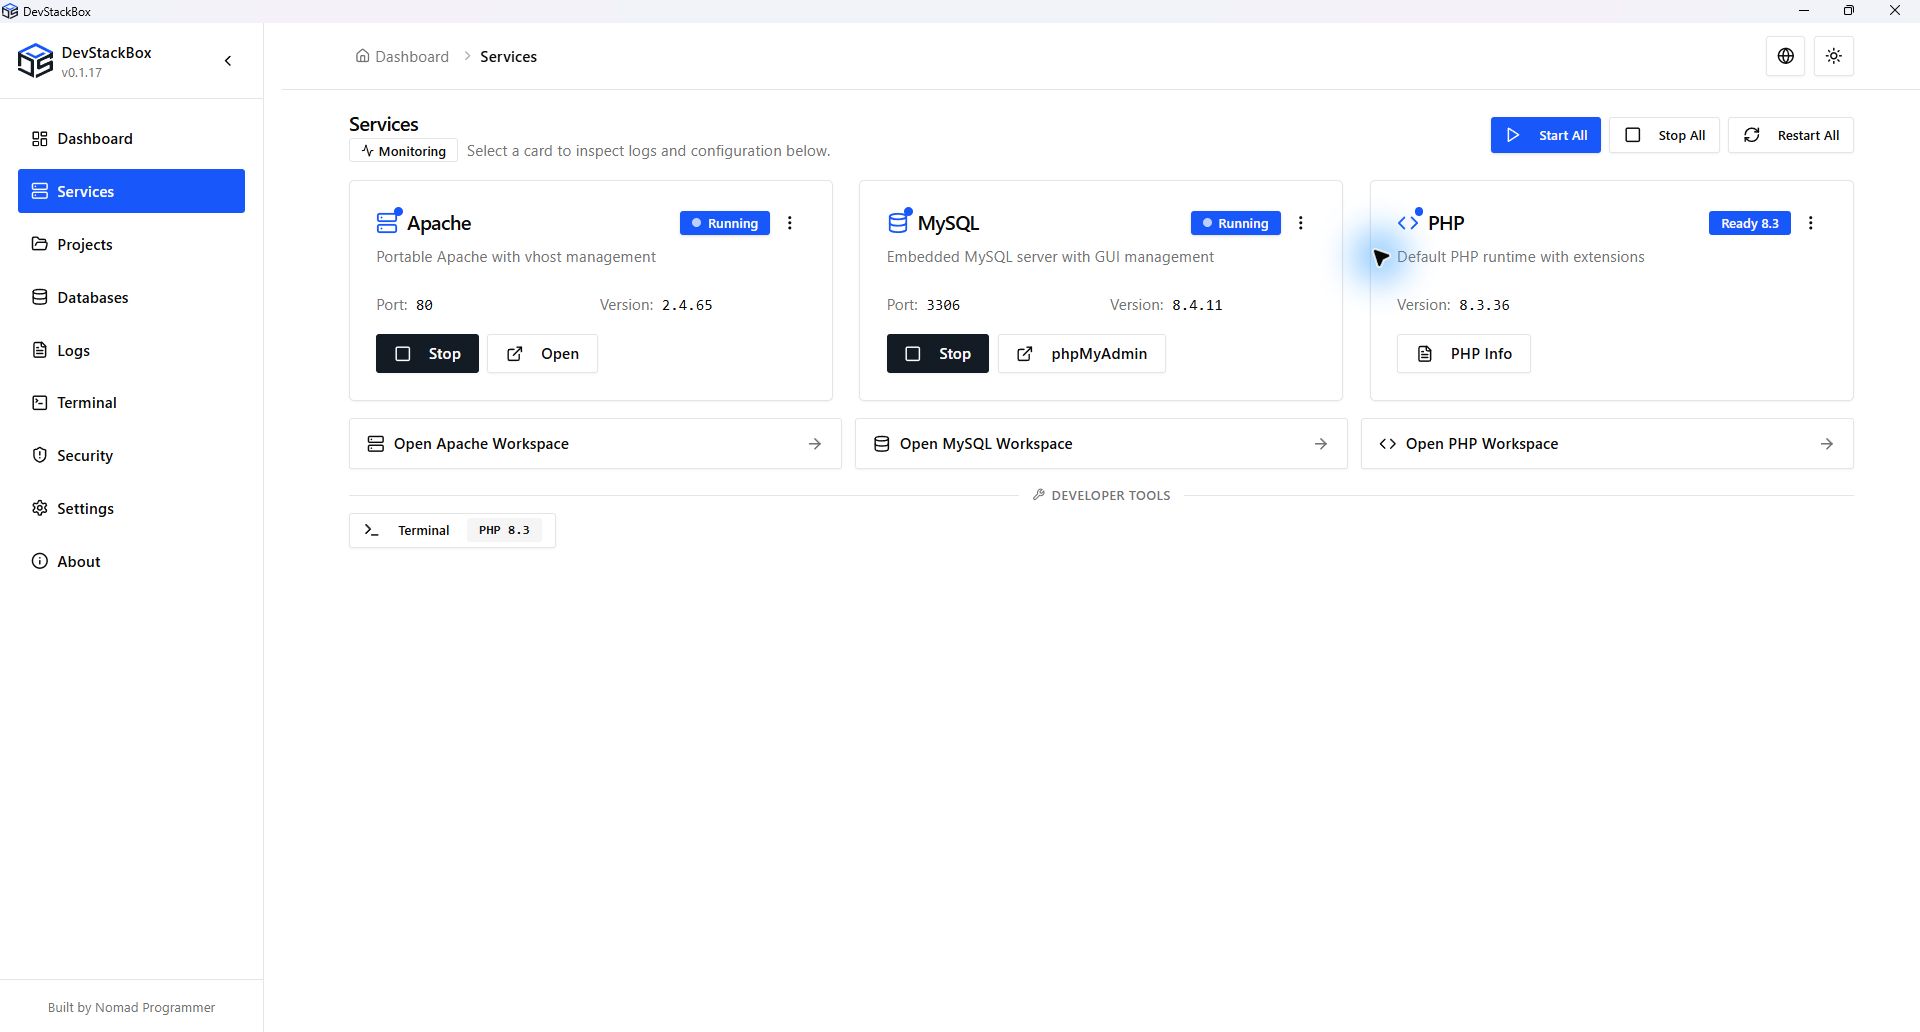Open Settings in the sidebar

pyautogui.click(x=131, y=508)
